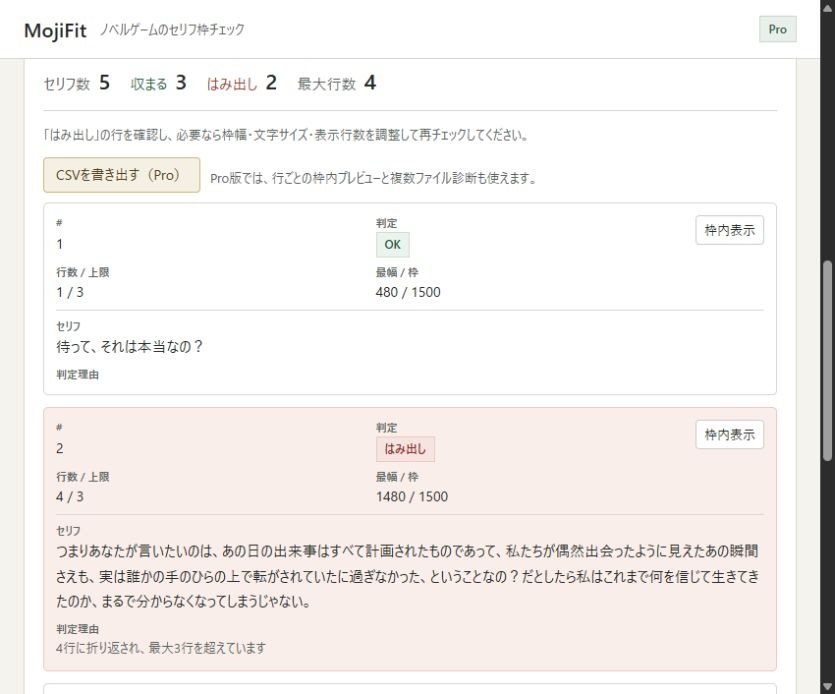Viewport: 835px width, 694px height.
Task: Click the 4行に折り返され reason text
Action: point(161,648)
